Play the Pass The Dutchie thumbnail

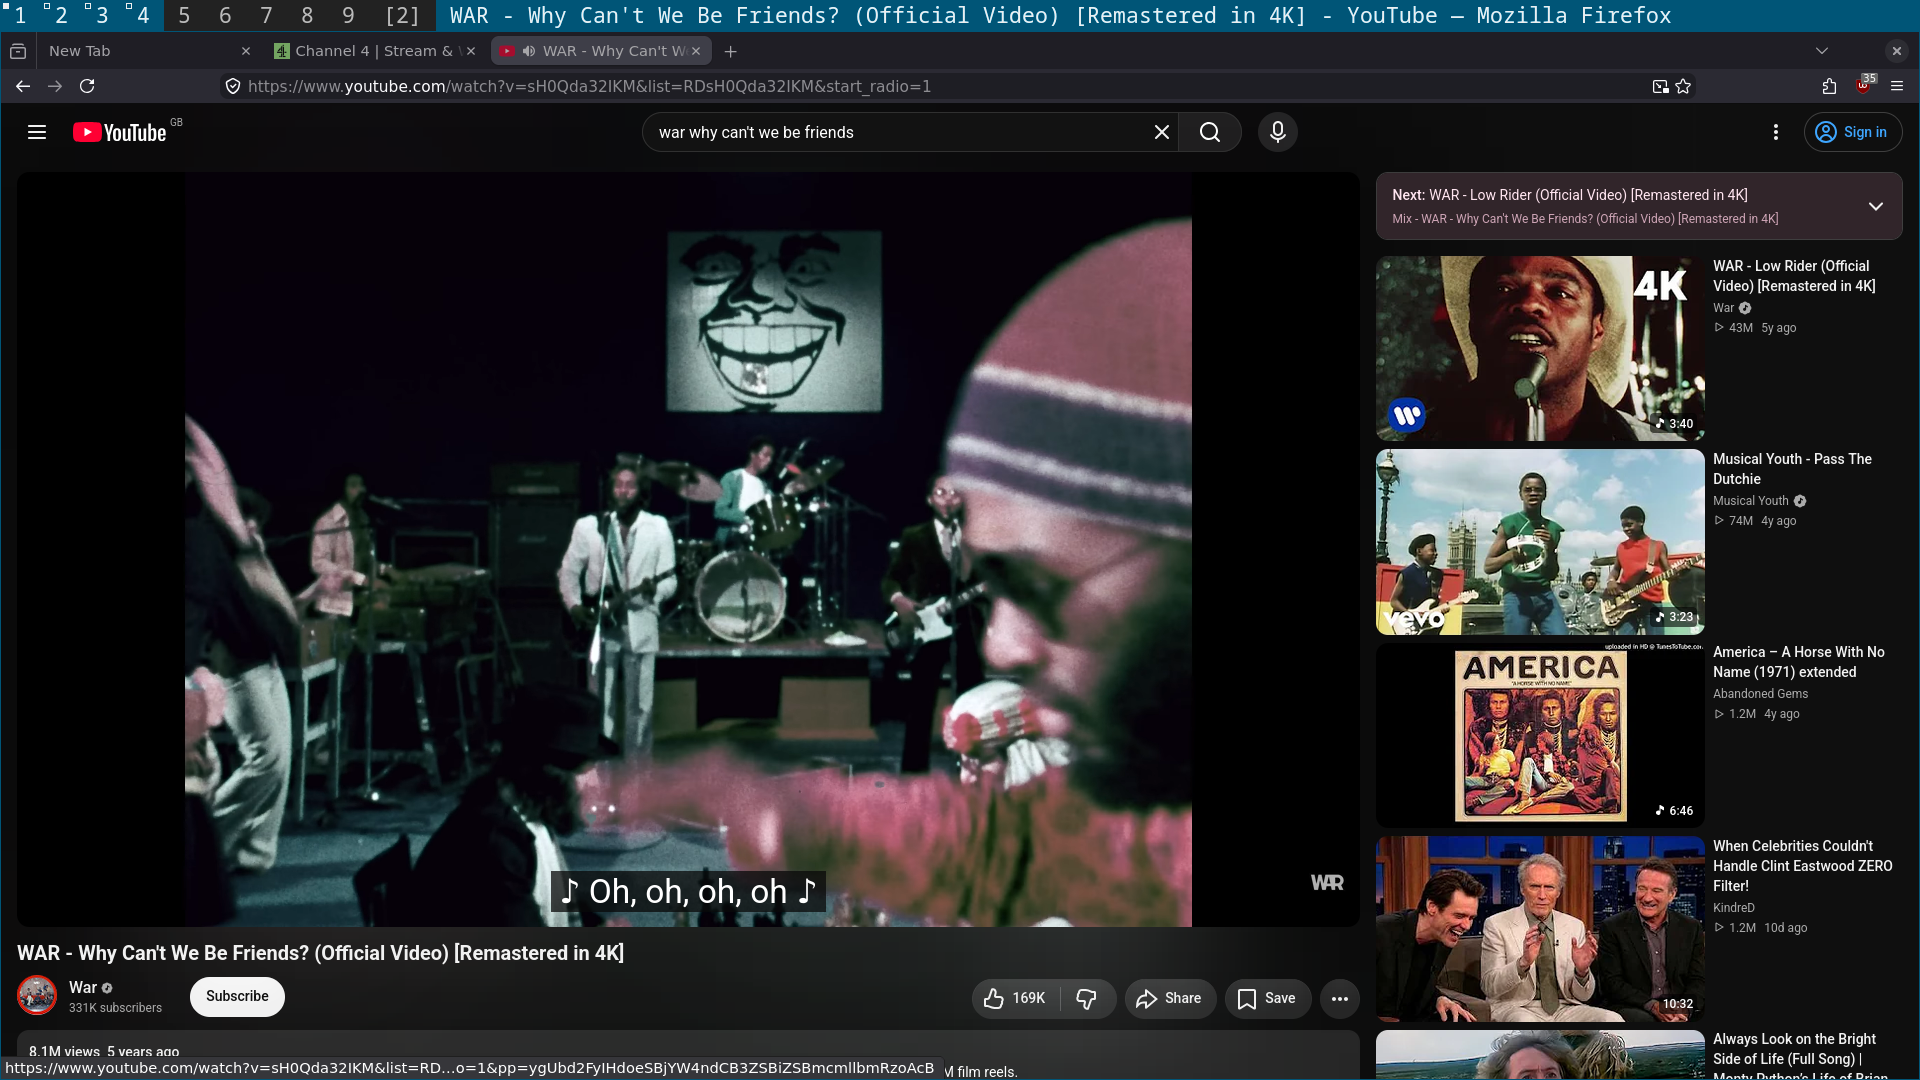point(1540,542)
